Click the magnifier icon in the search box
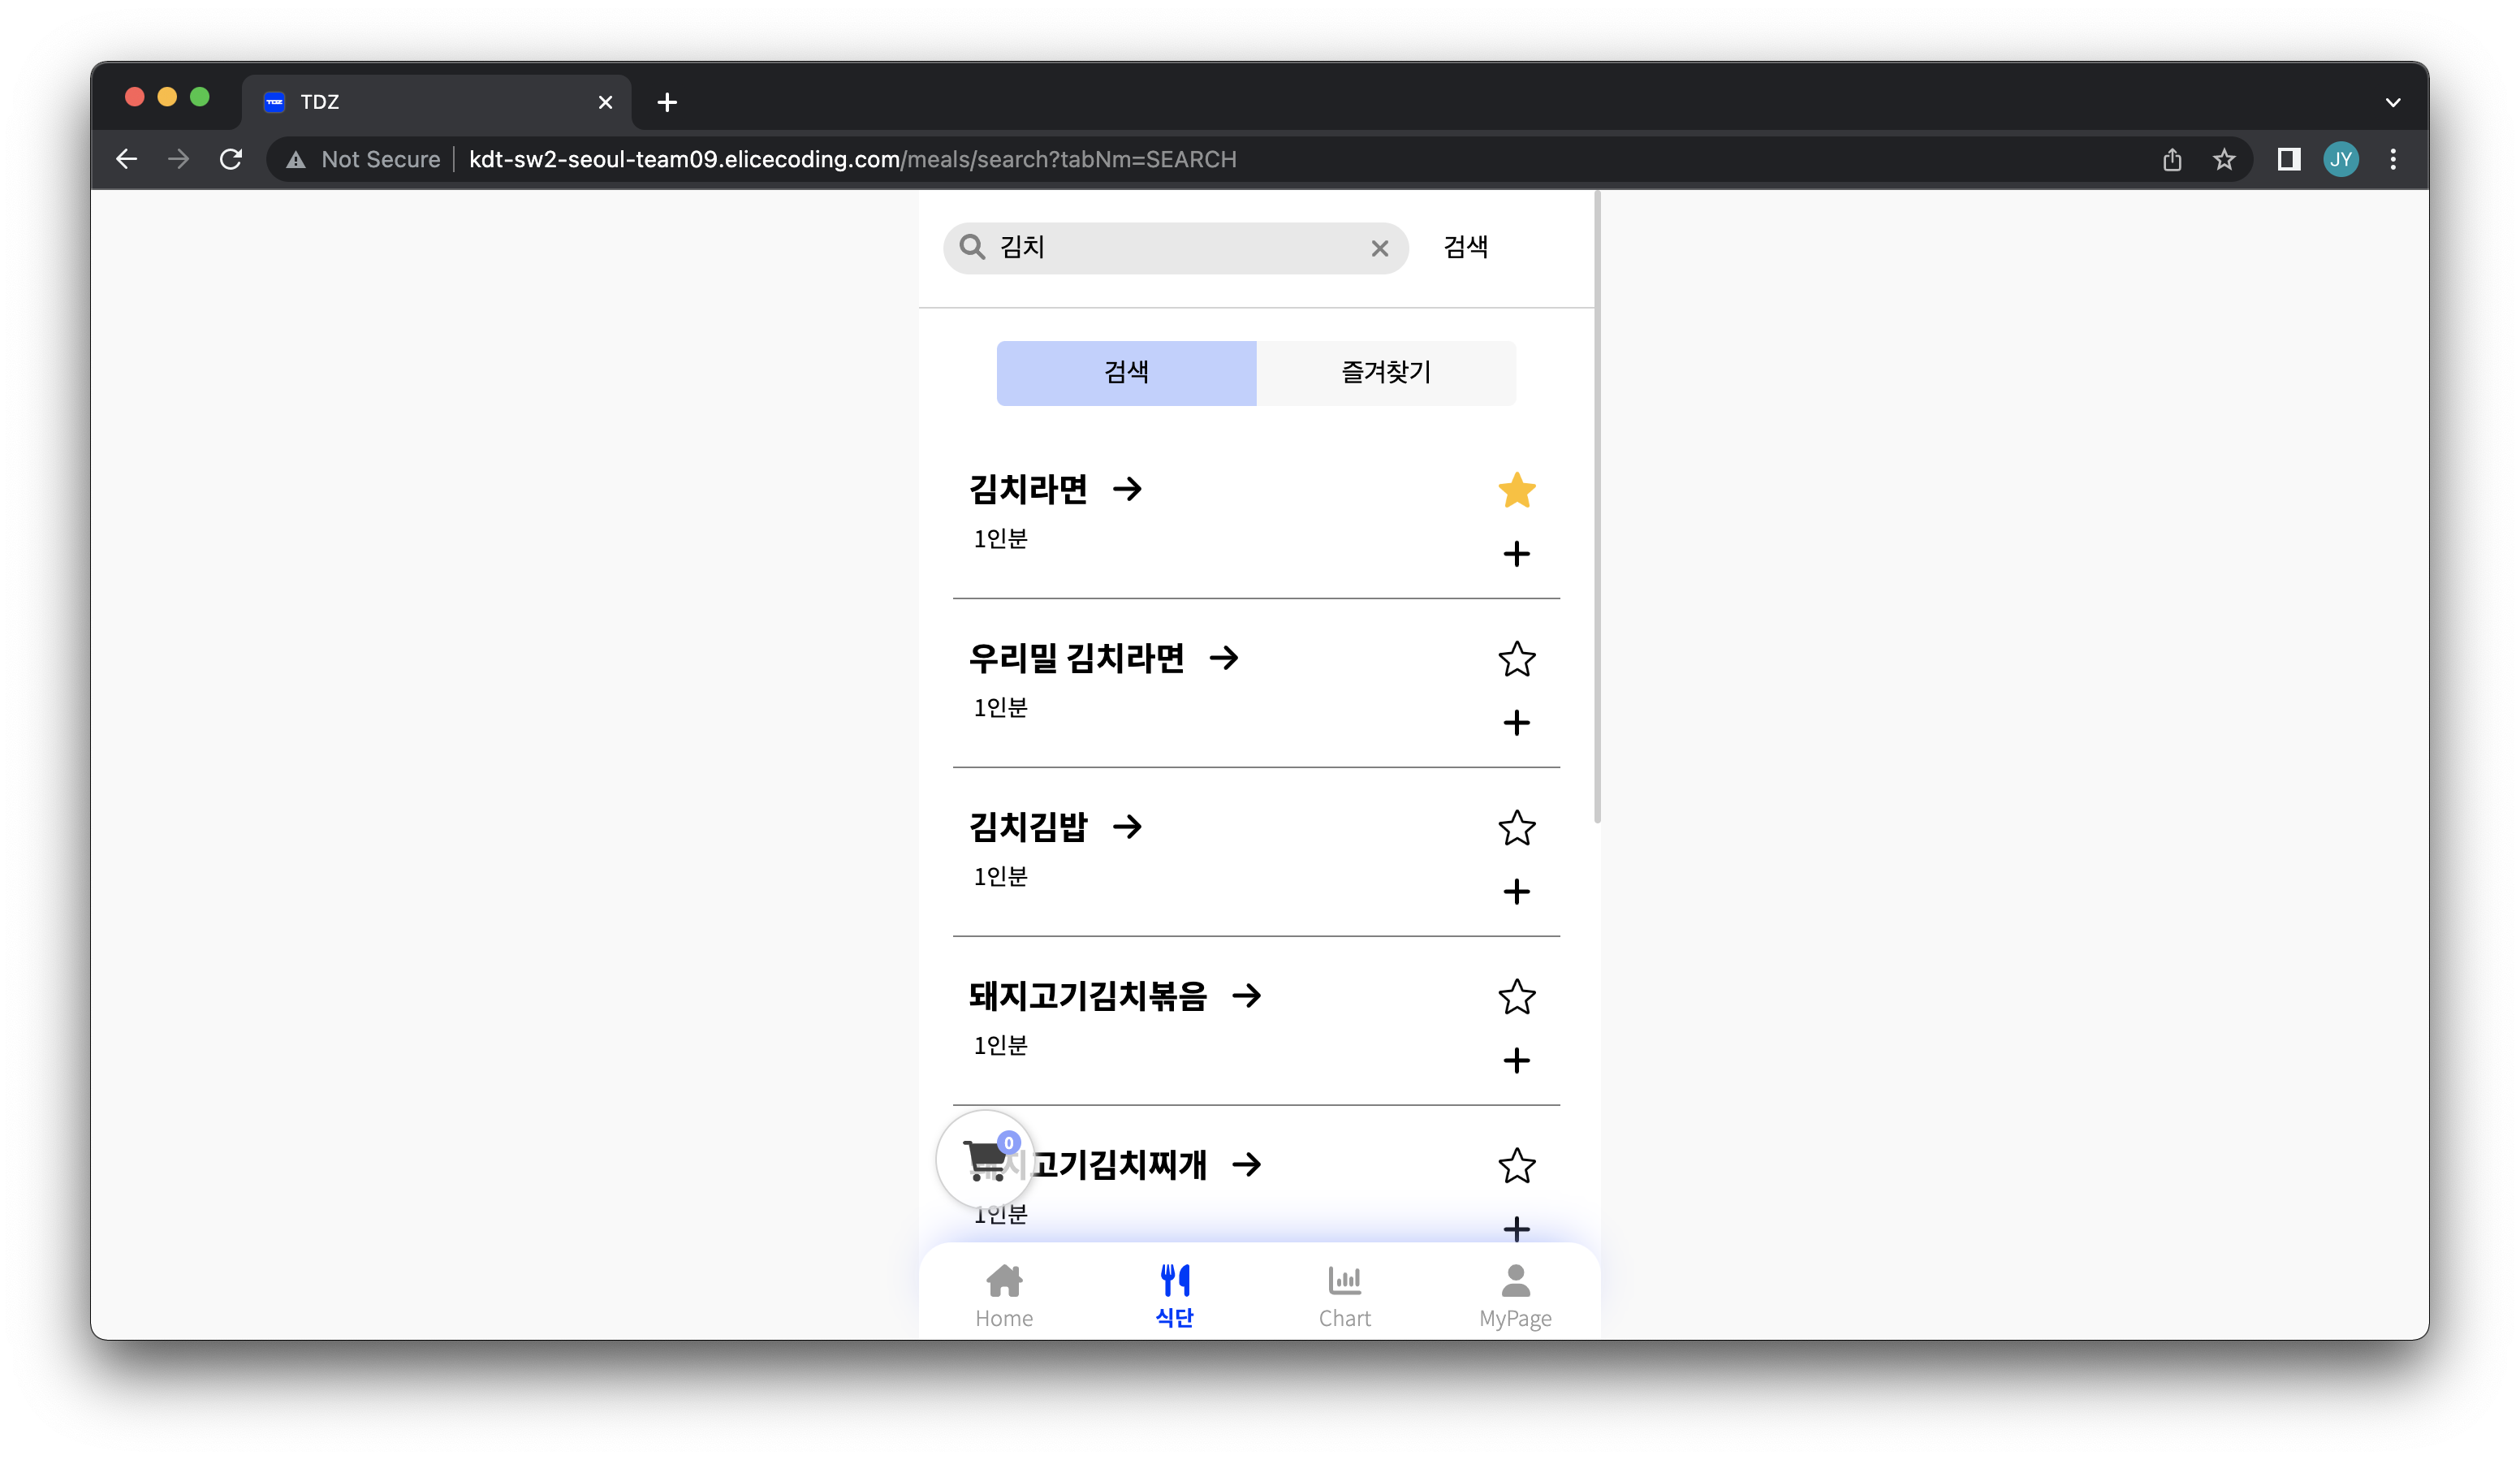This screenshot has width=2520, height=1460. pyautogui.click(x=972, y=247)
